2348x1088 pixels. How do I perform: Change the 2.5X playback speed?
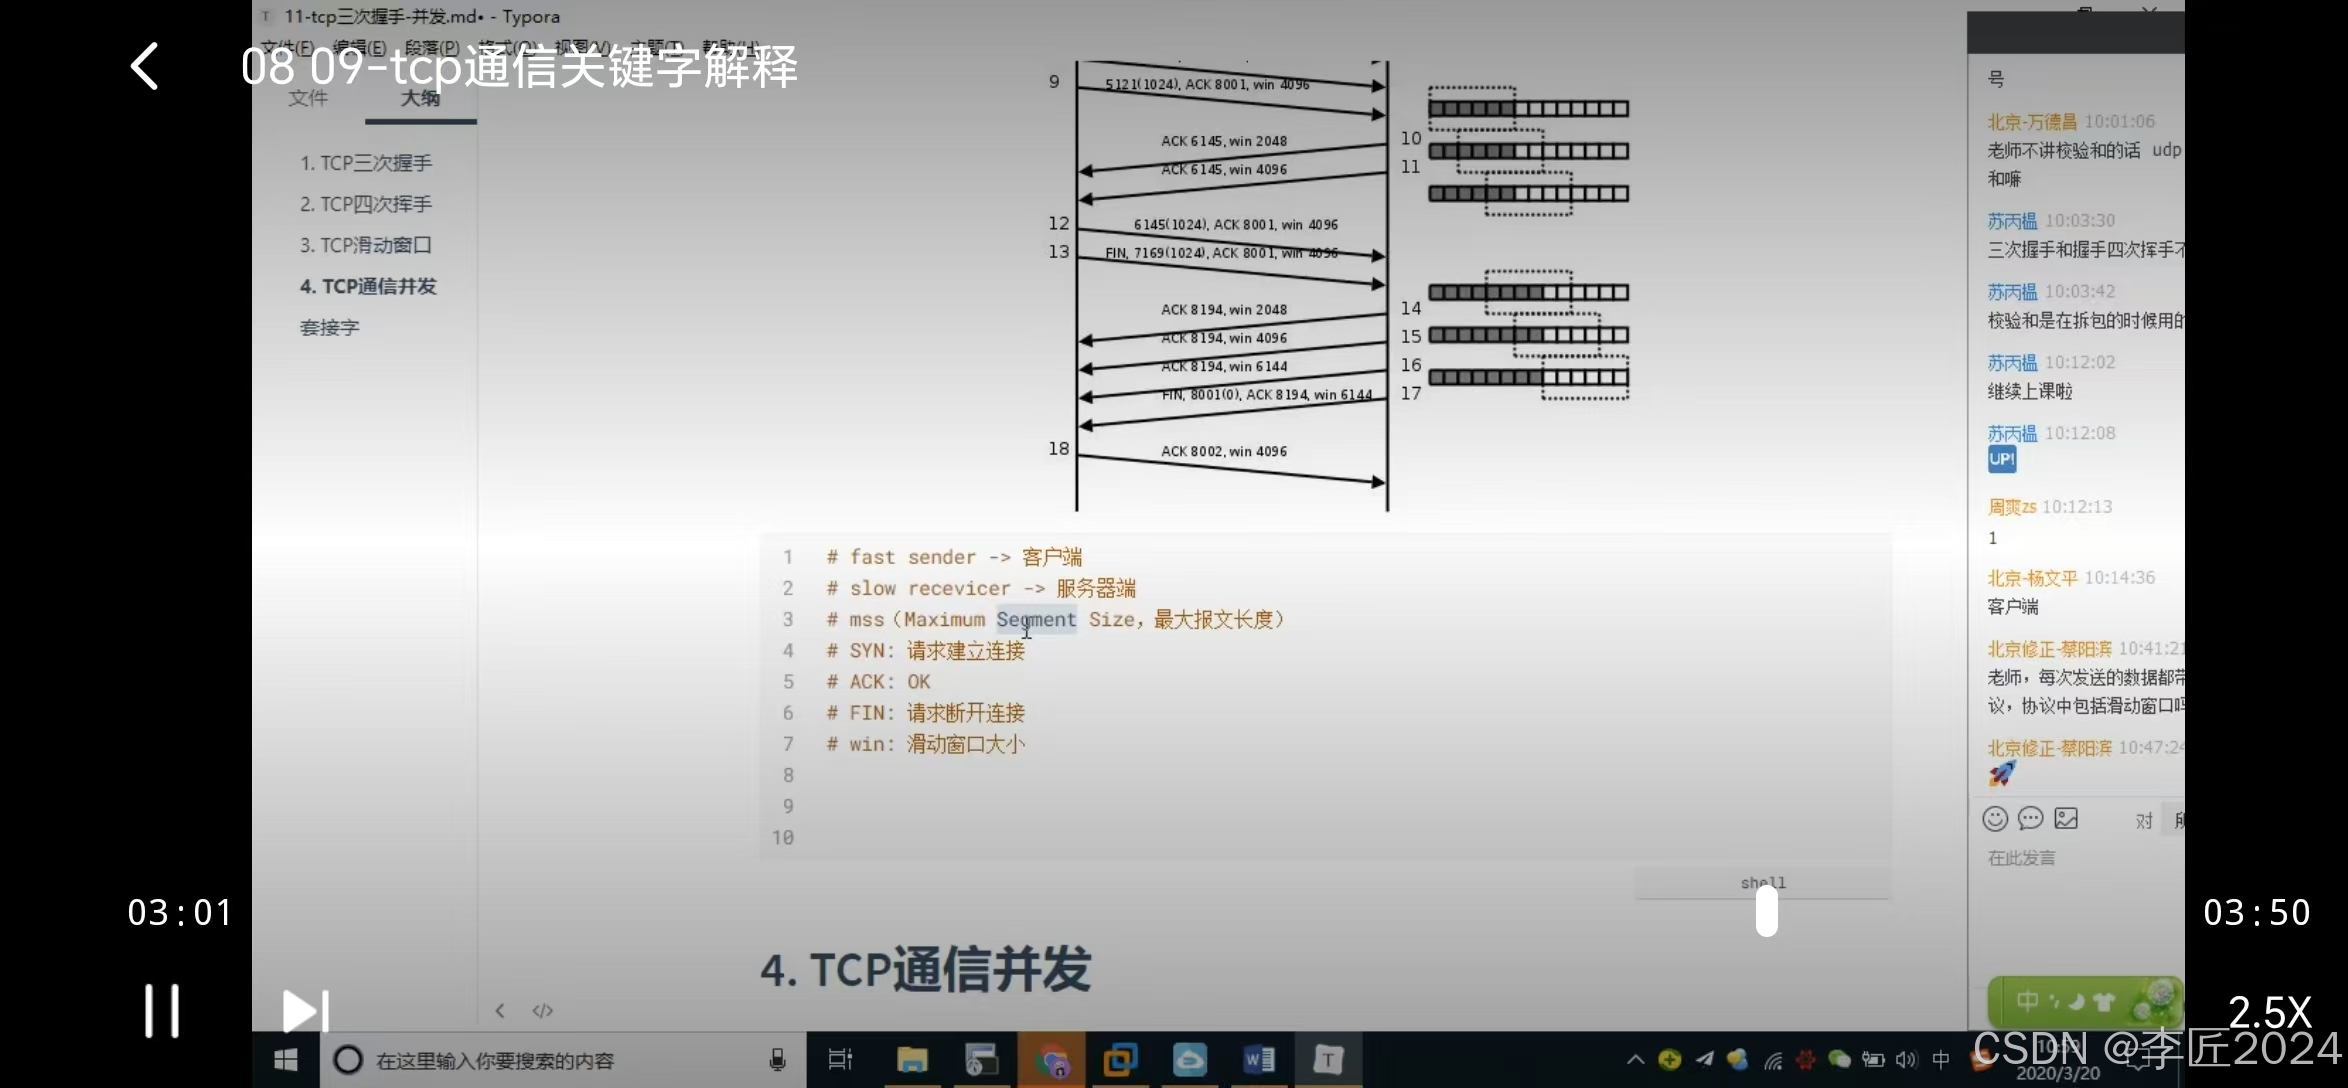(x=2269, y=1013)
